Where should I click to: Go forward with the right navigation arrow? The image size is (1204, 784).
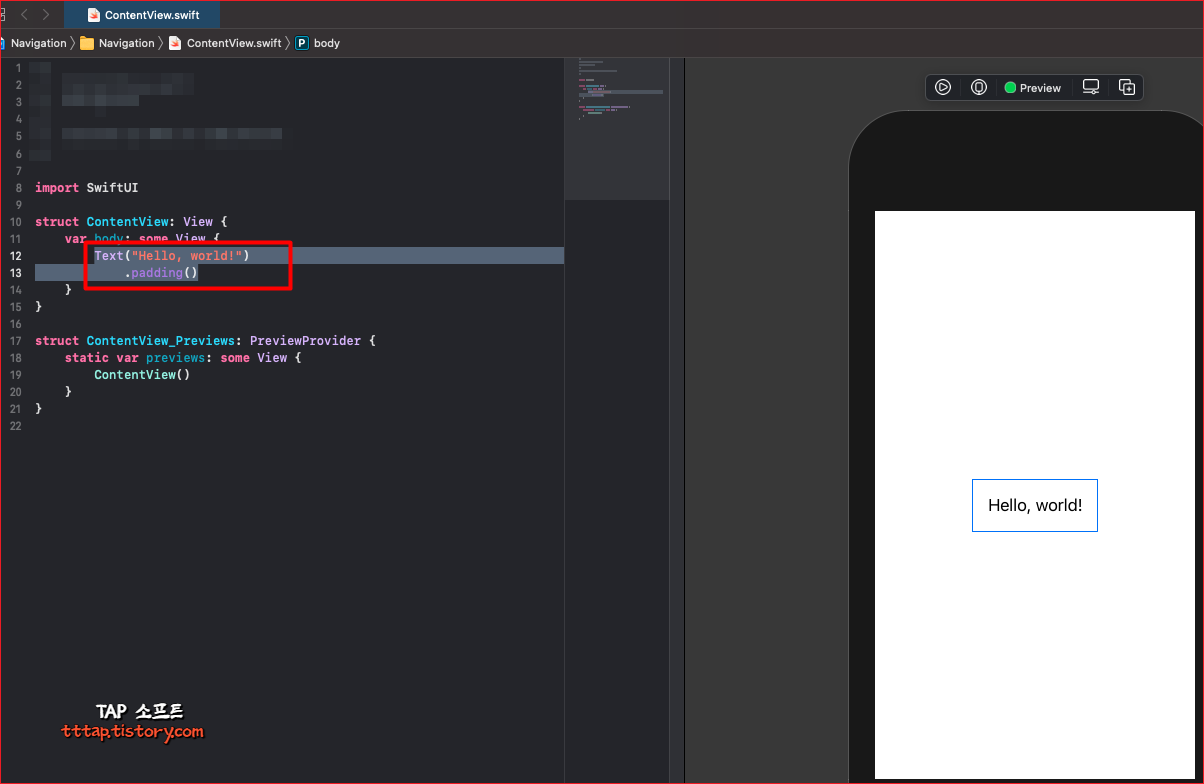(x=46, y=14)
